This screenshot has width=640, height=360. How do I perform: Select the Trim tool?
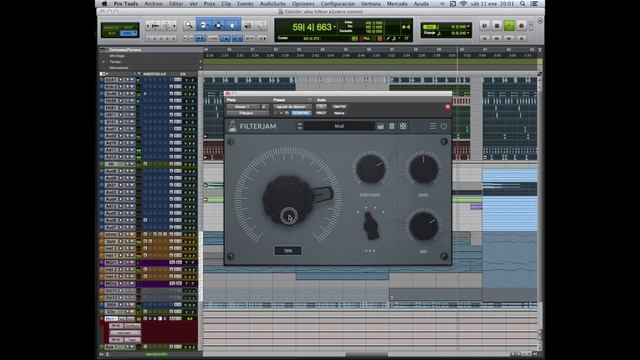pos(204,25)
